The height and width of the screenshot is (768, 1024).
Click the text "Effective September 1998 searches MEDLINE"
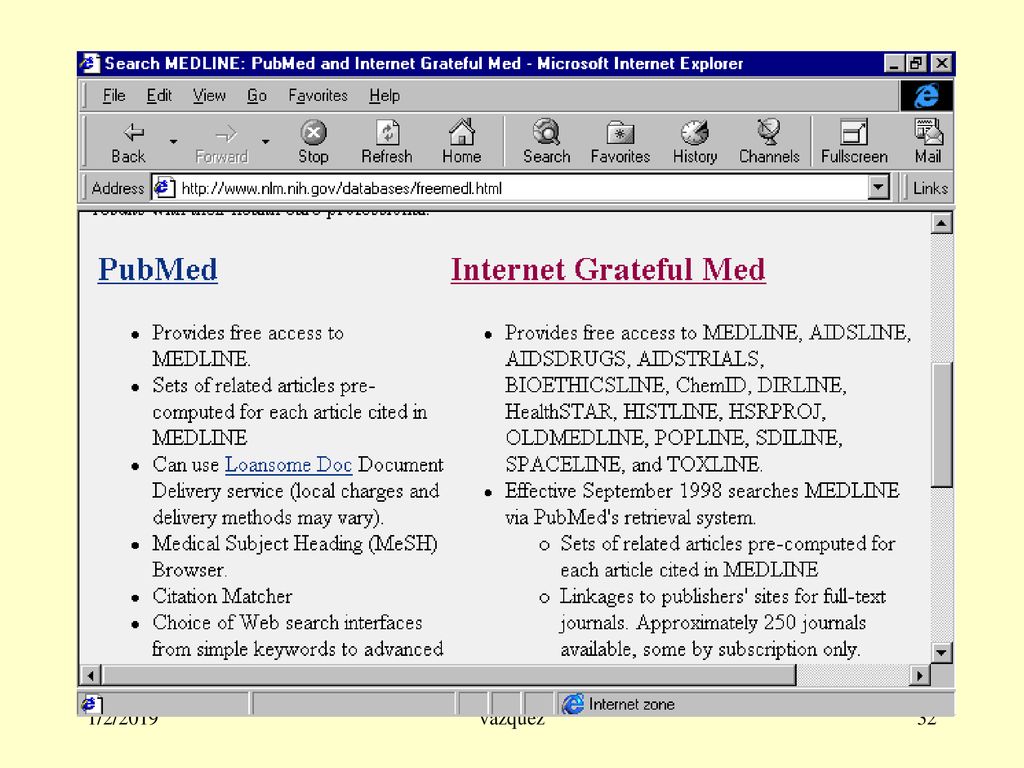[702, 490]
